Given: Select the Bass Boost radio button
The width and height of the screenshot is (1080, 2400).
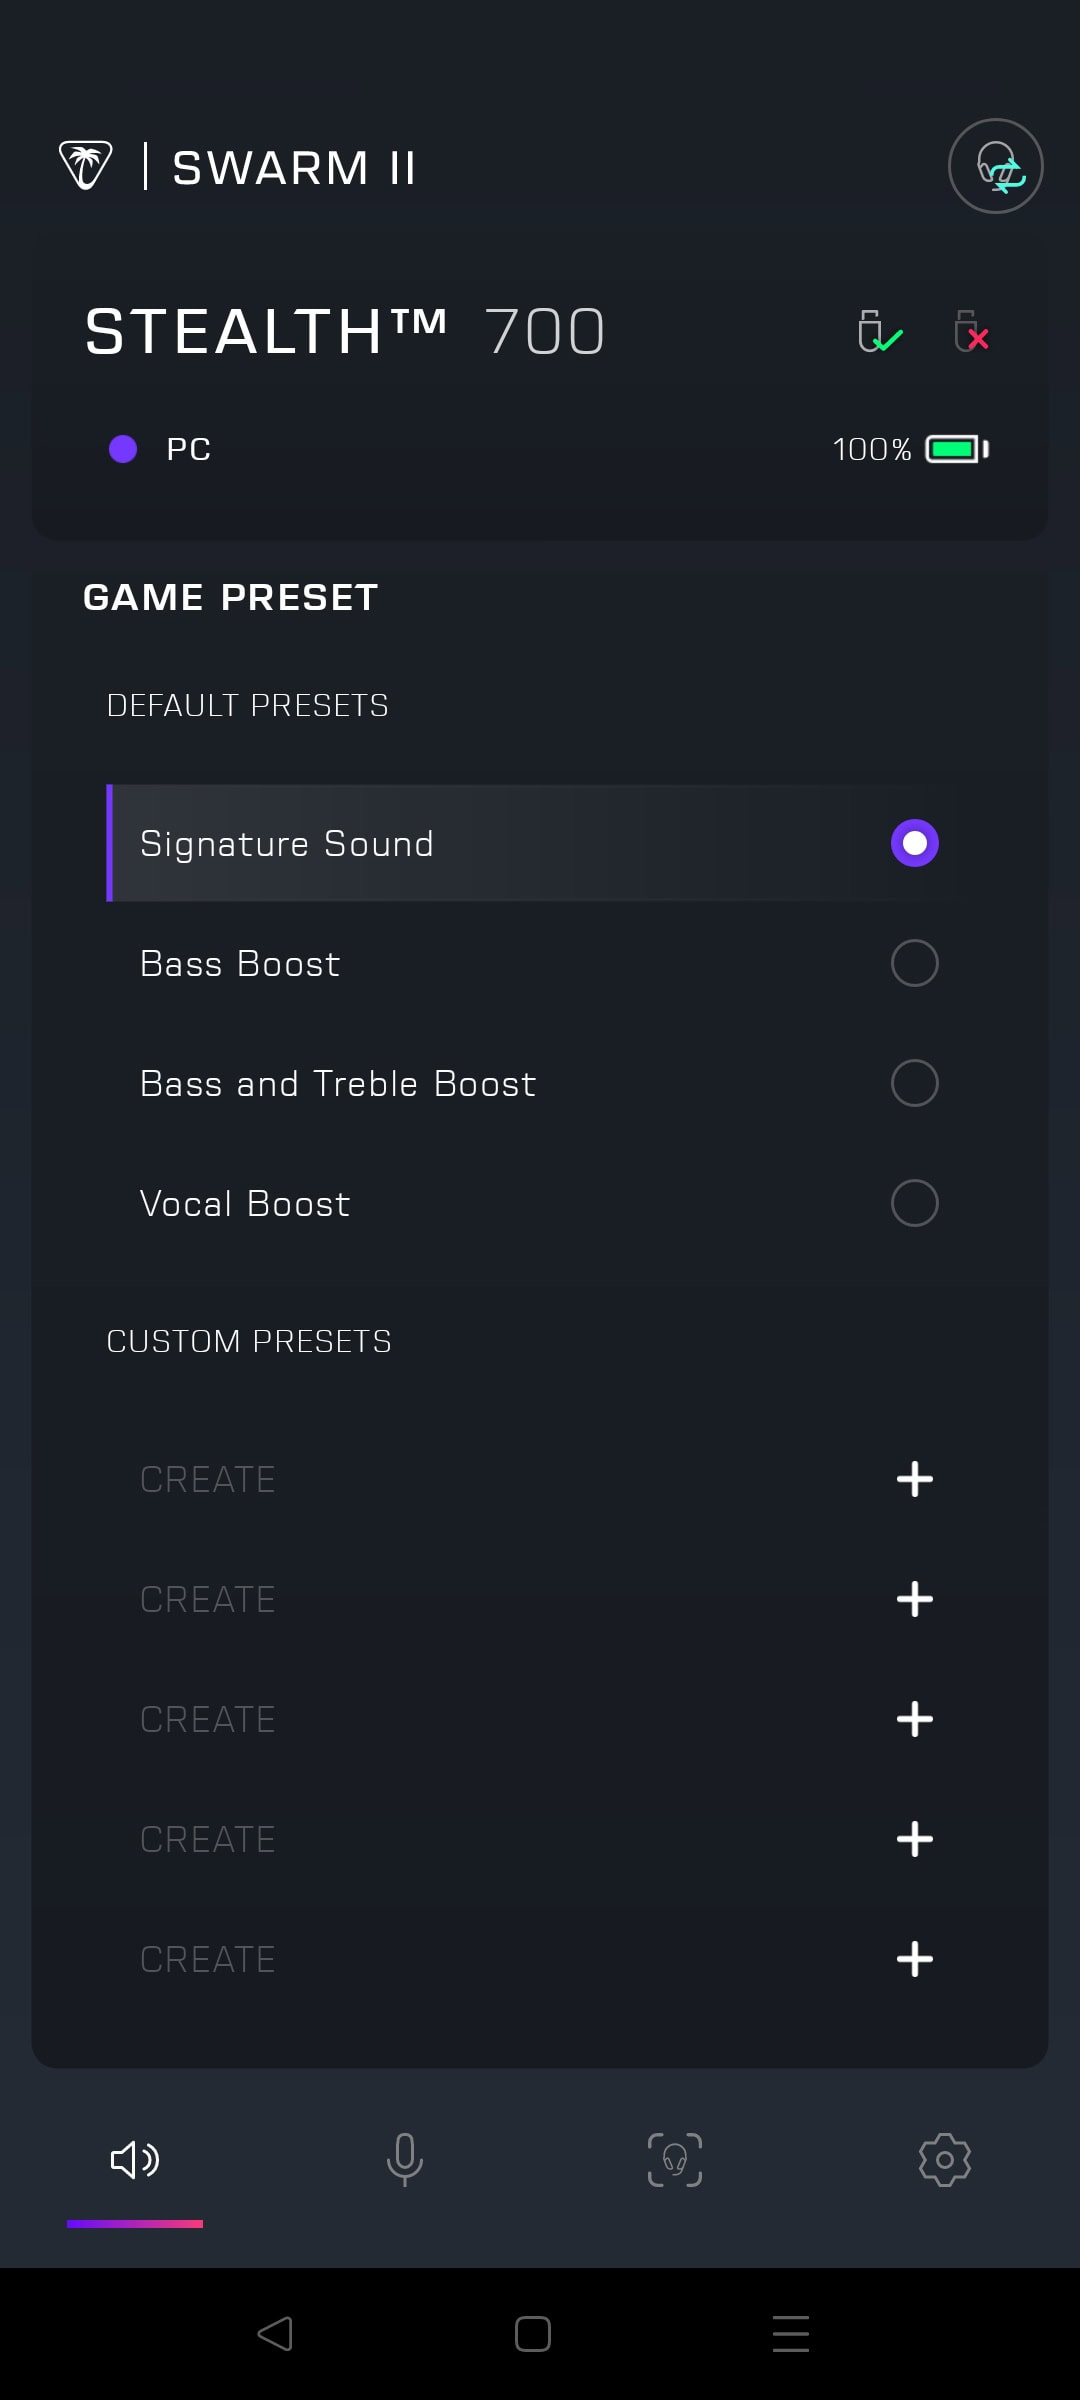Looking at the screenshot, I should (914, 963).
